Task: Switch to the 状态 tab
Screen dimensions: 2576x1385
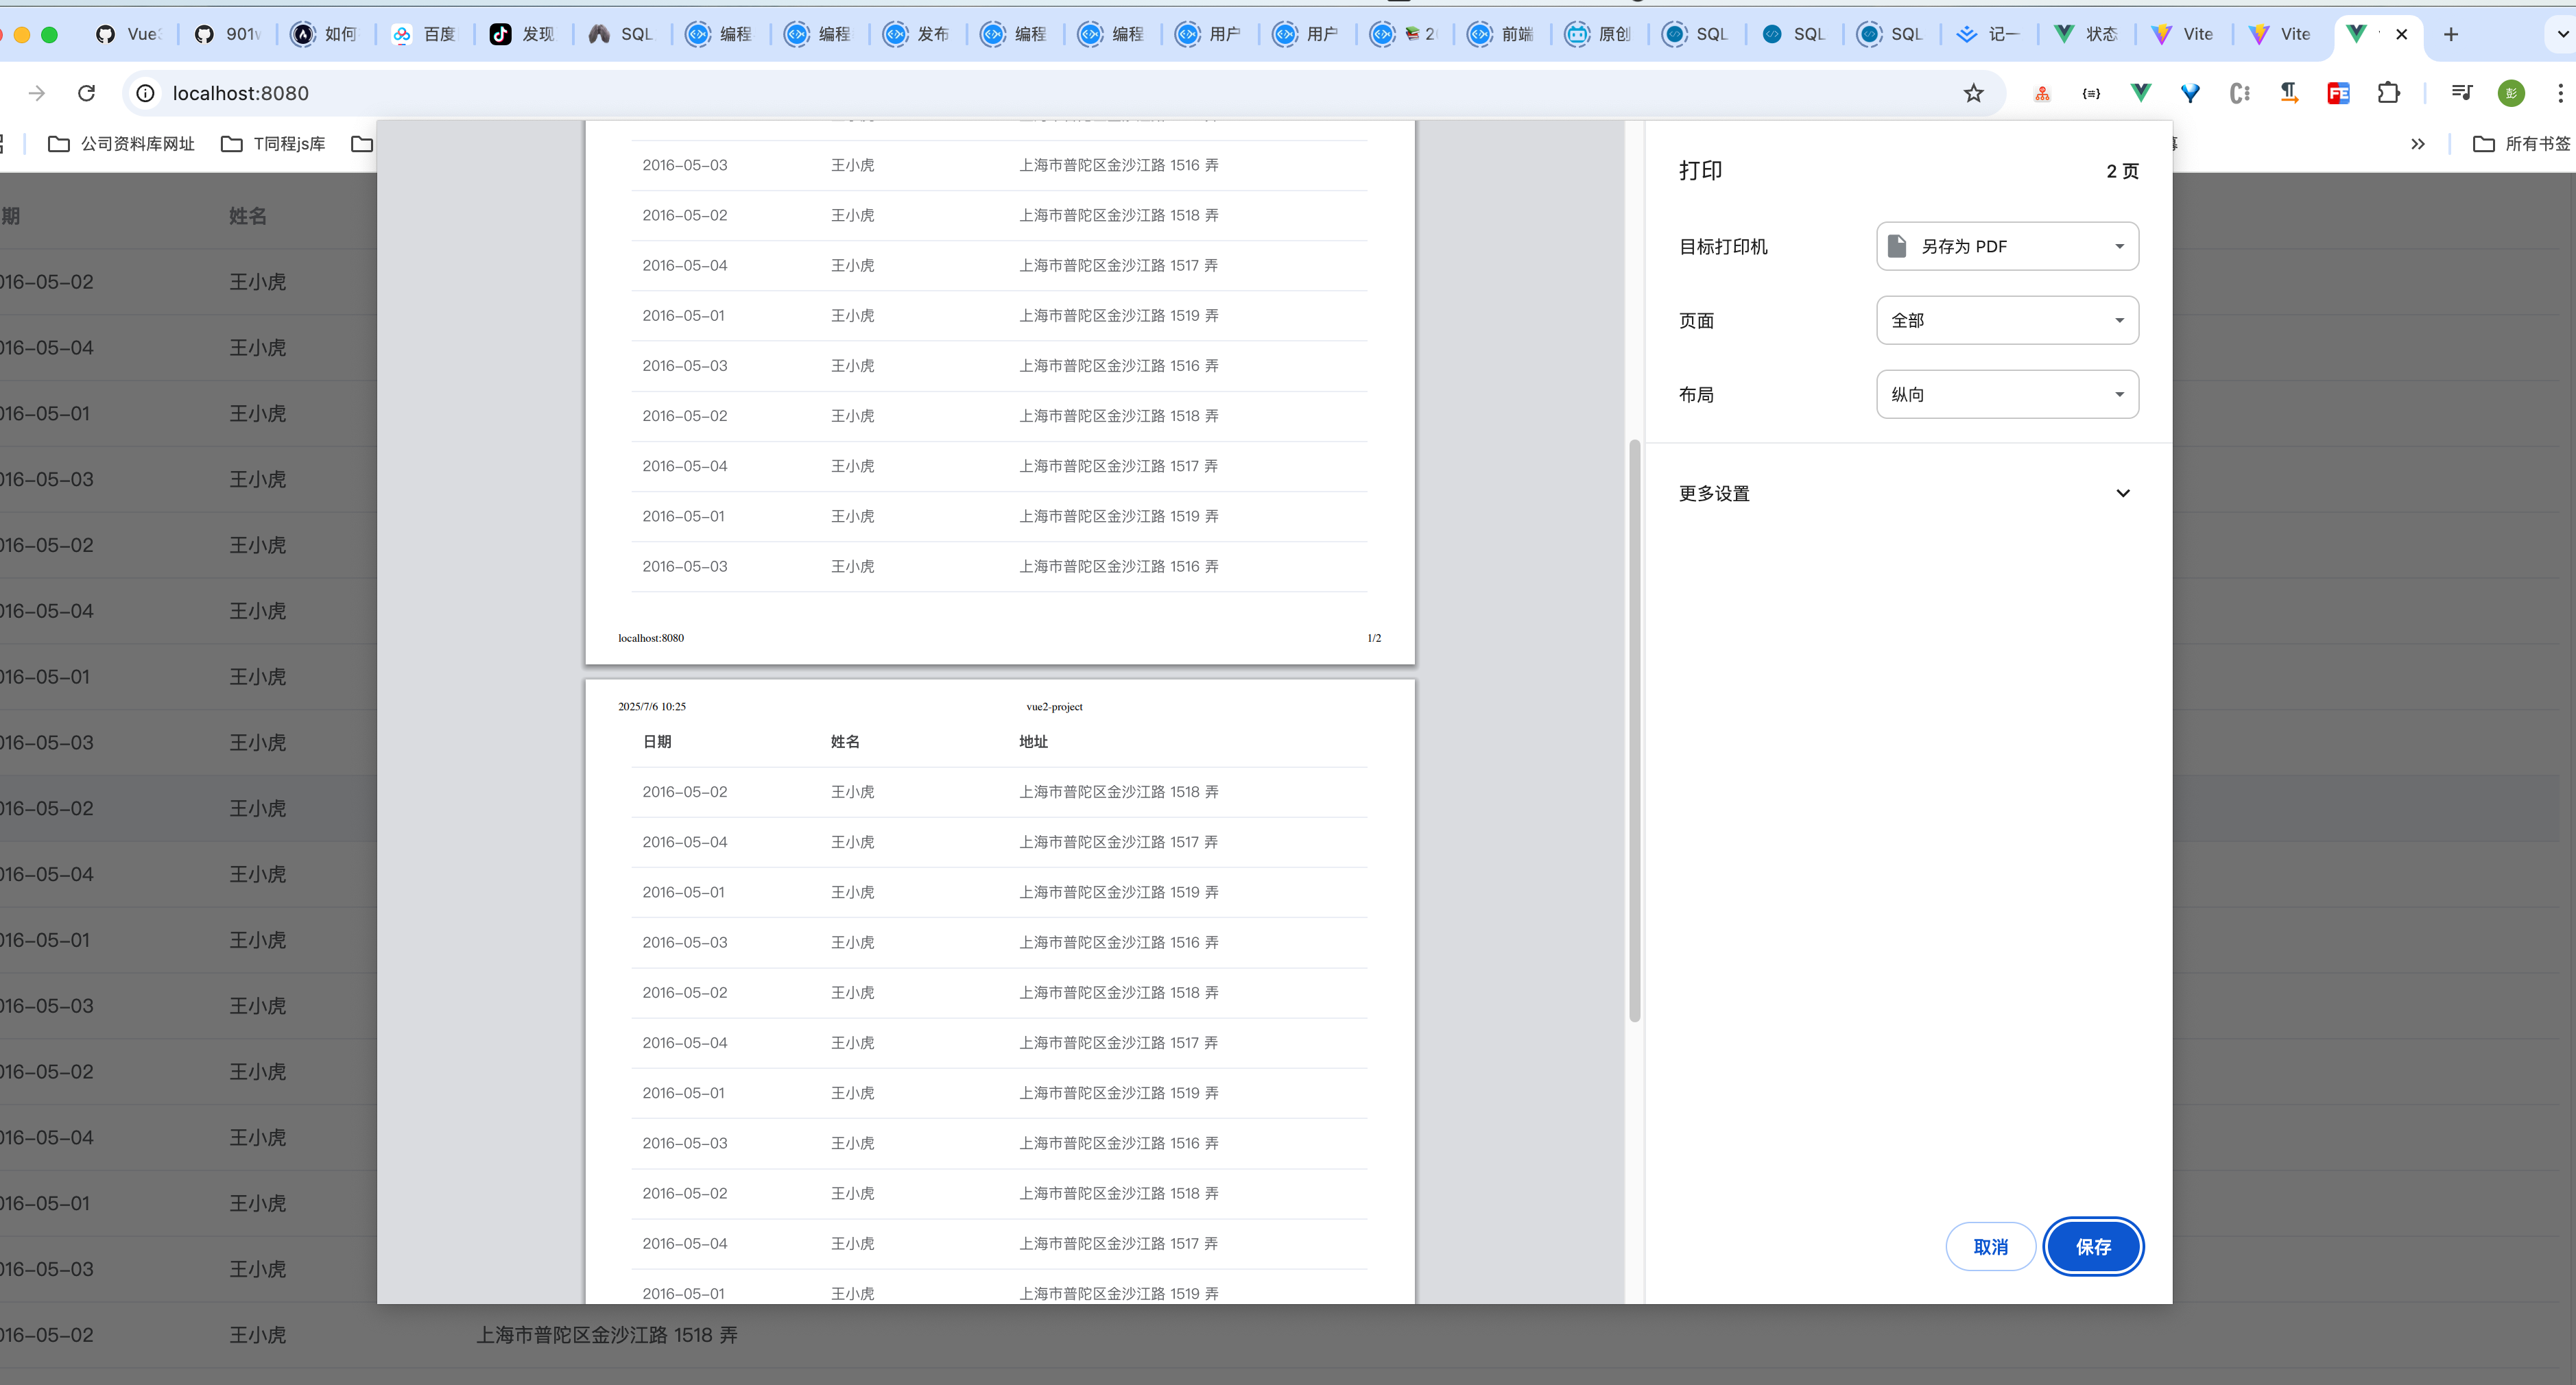Action: (x=2085, y=34)
